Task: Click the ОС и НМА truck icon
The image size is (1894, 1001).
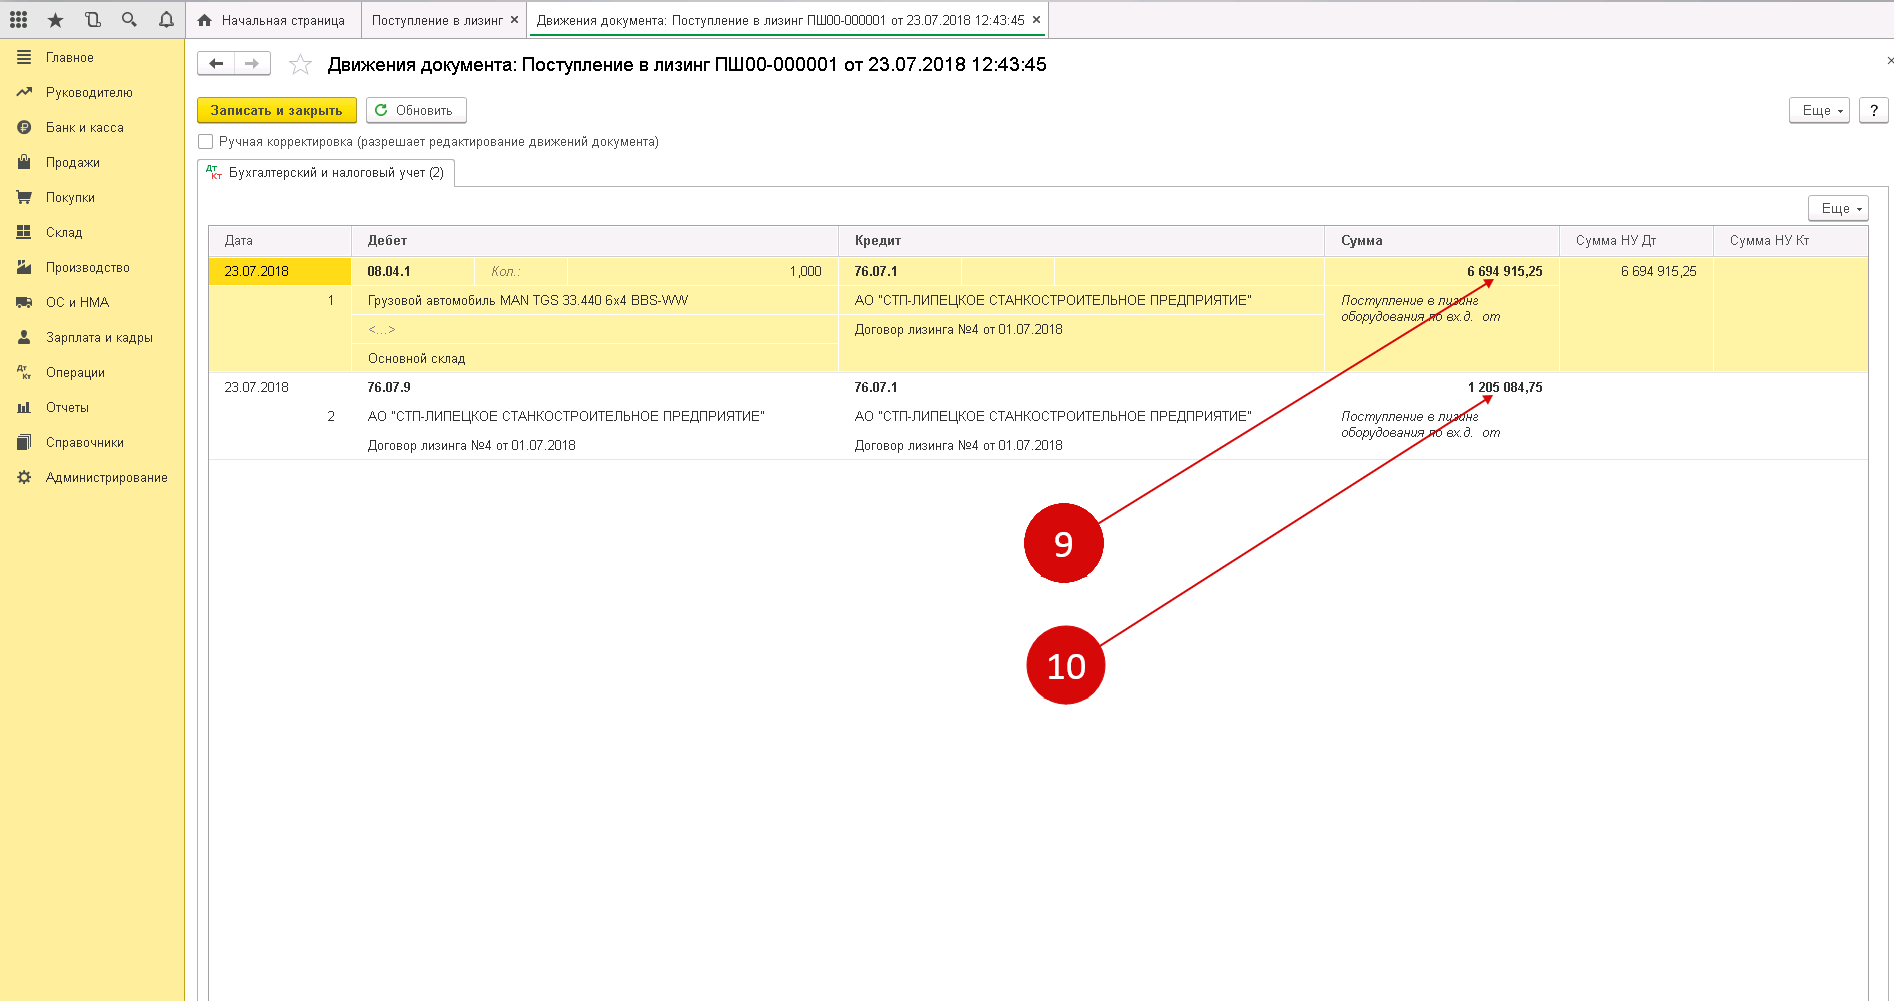Action: click(x=24, y=302)
